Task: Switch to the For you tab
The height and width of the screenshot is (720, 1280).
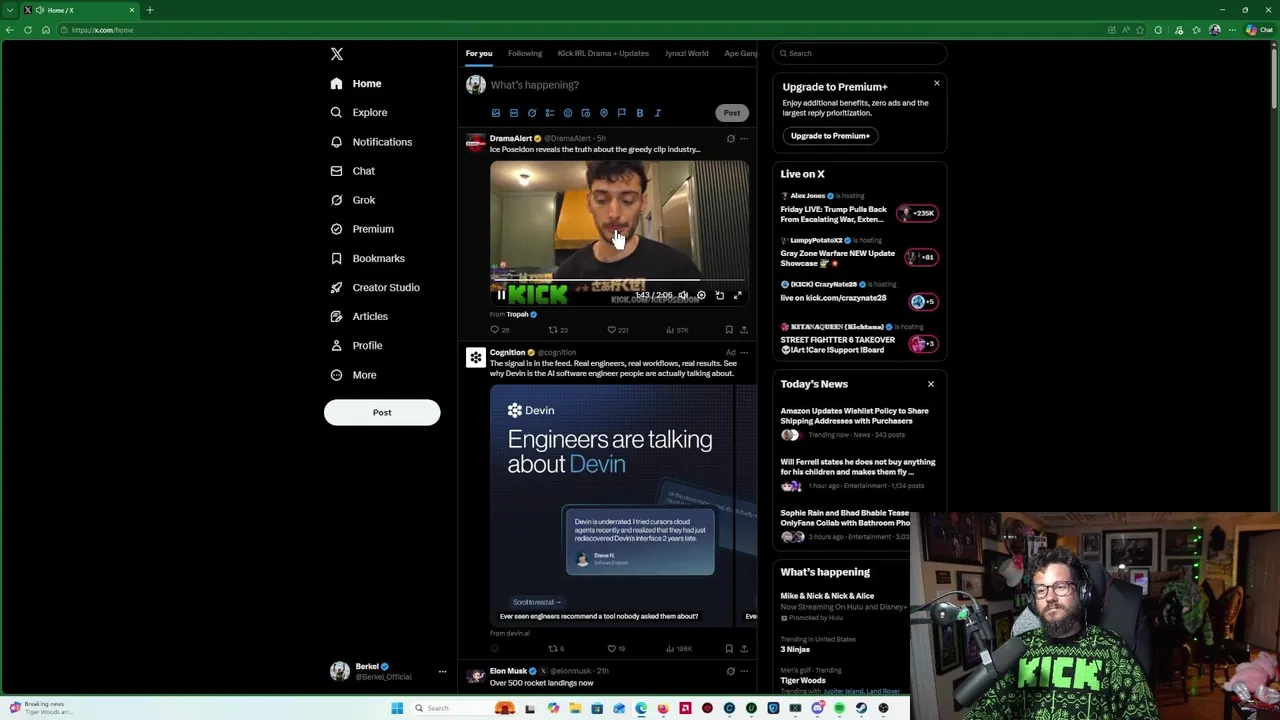Action: tap(478, 53)
